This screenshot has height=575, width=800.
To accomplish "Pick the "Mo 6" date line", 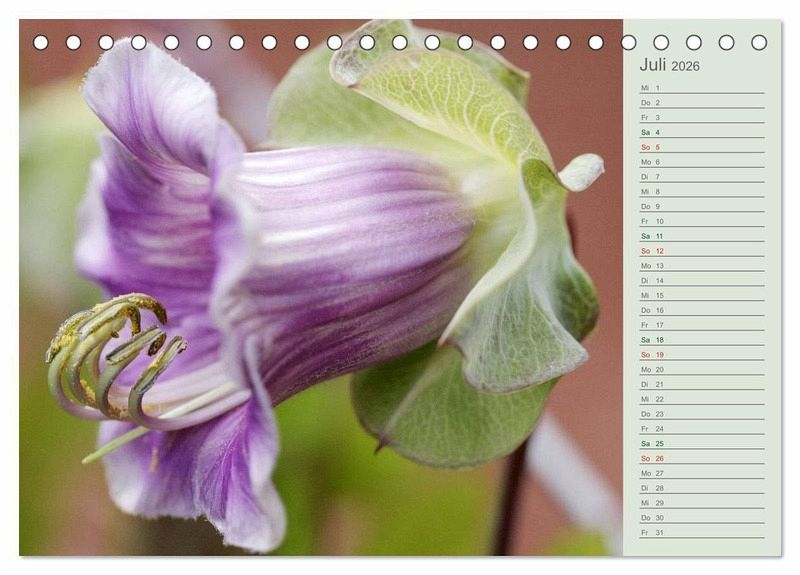I will click(702, 162).
